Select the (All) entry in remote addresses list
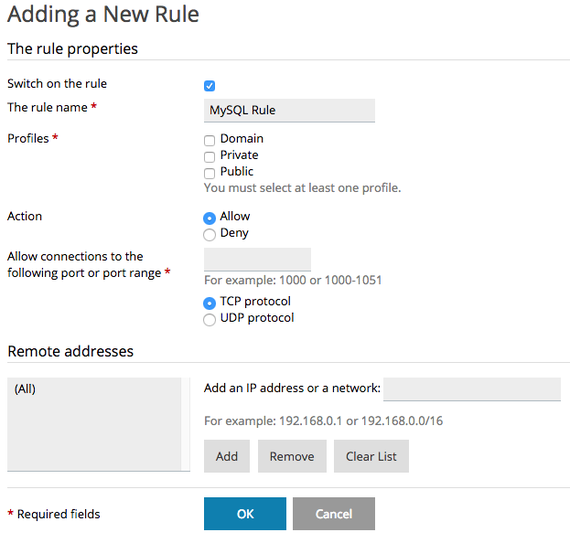 click(25, 389)
